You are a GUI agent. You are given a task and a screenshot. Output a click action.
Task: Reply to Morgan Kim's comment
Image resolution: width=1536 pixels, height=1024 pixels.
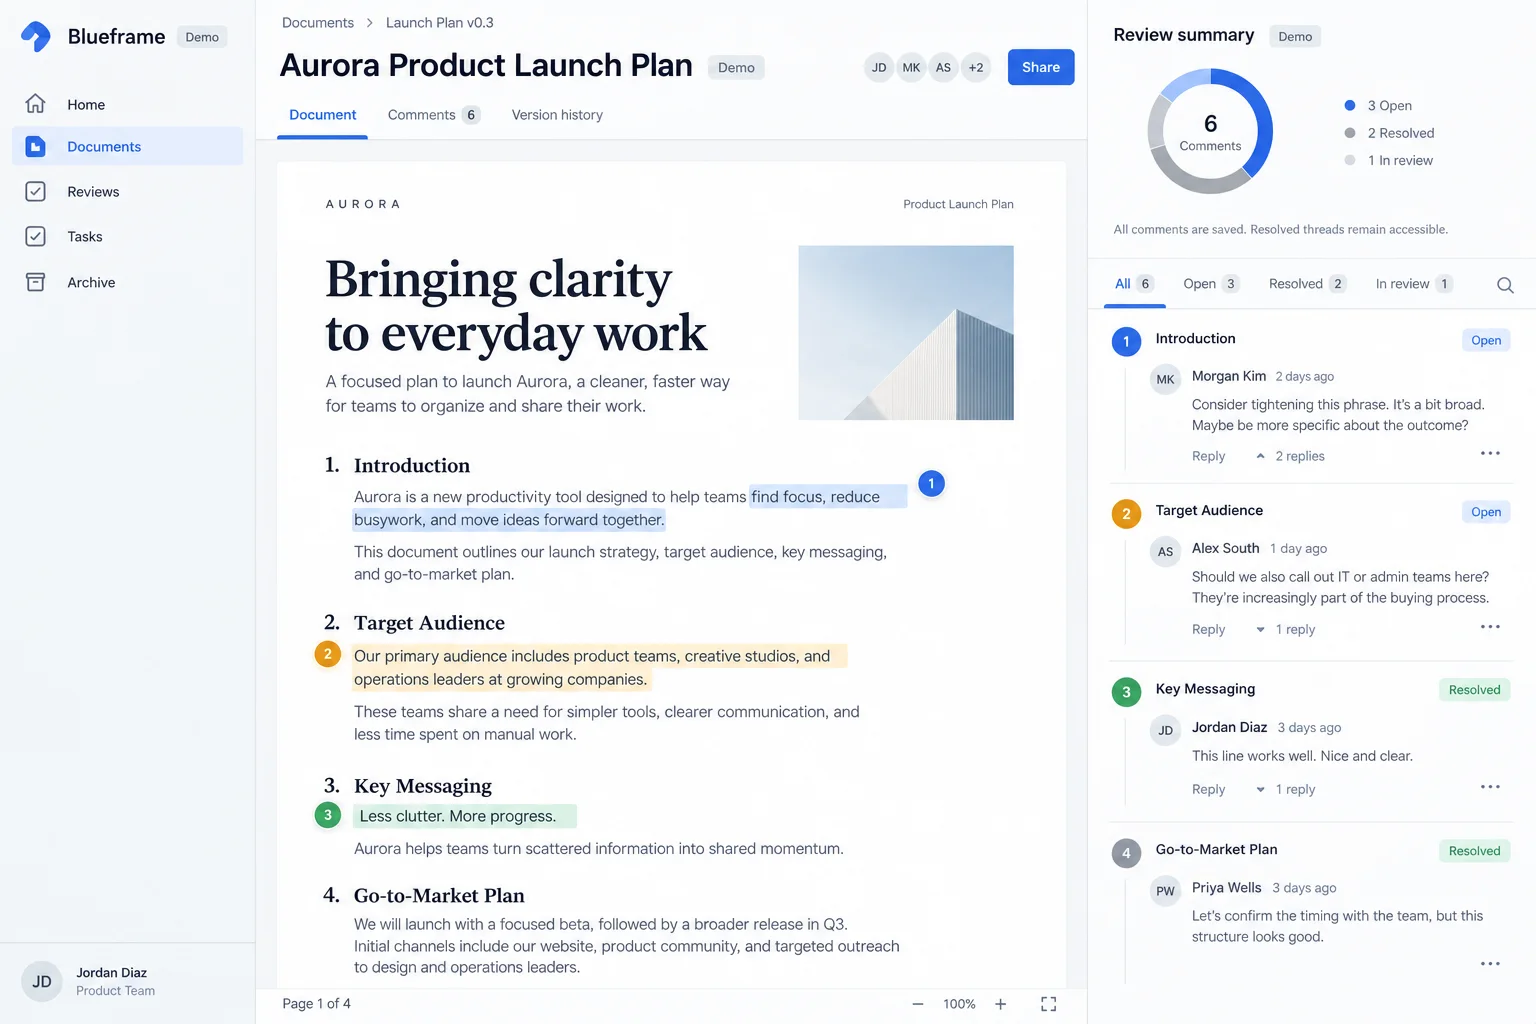[x=1208, y=456]
